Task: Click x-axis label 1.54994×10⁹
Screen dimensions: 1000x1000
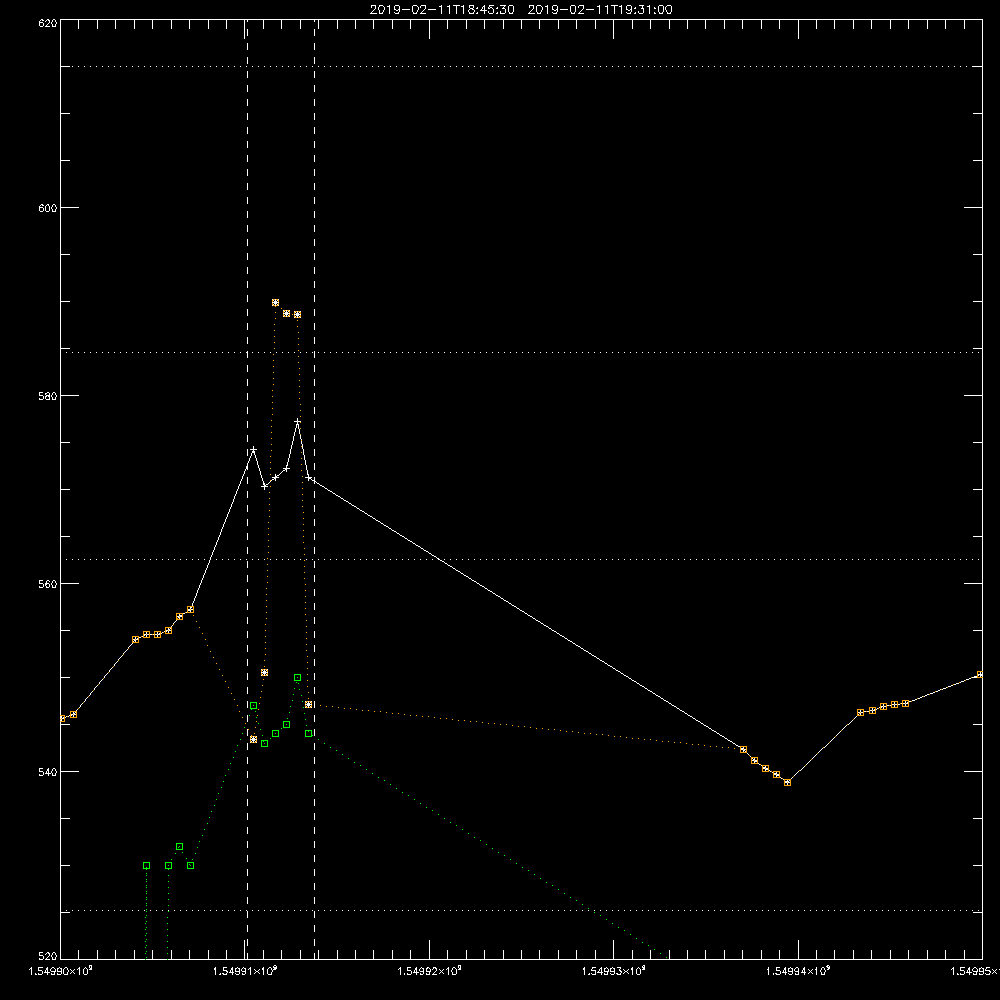Action: 798,971
